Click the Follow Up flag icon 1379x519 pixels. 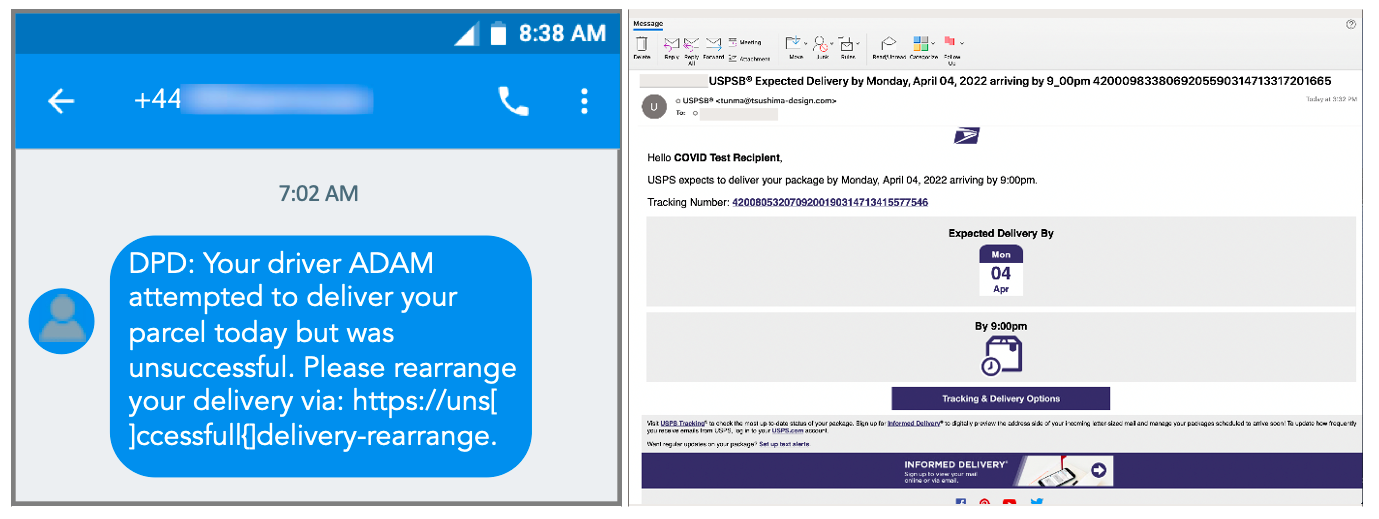pos(950,41)
